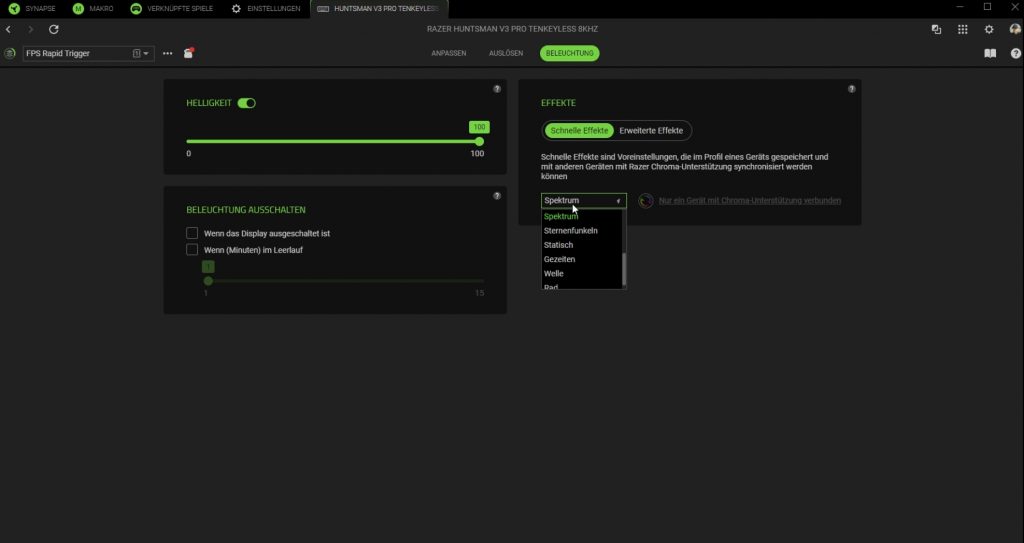Image resolution: width=1024 pixels, height=543 pixels.
Task: Check Wenn das Display ausgeschaltet ist
Action: [x=192, y=233]
